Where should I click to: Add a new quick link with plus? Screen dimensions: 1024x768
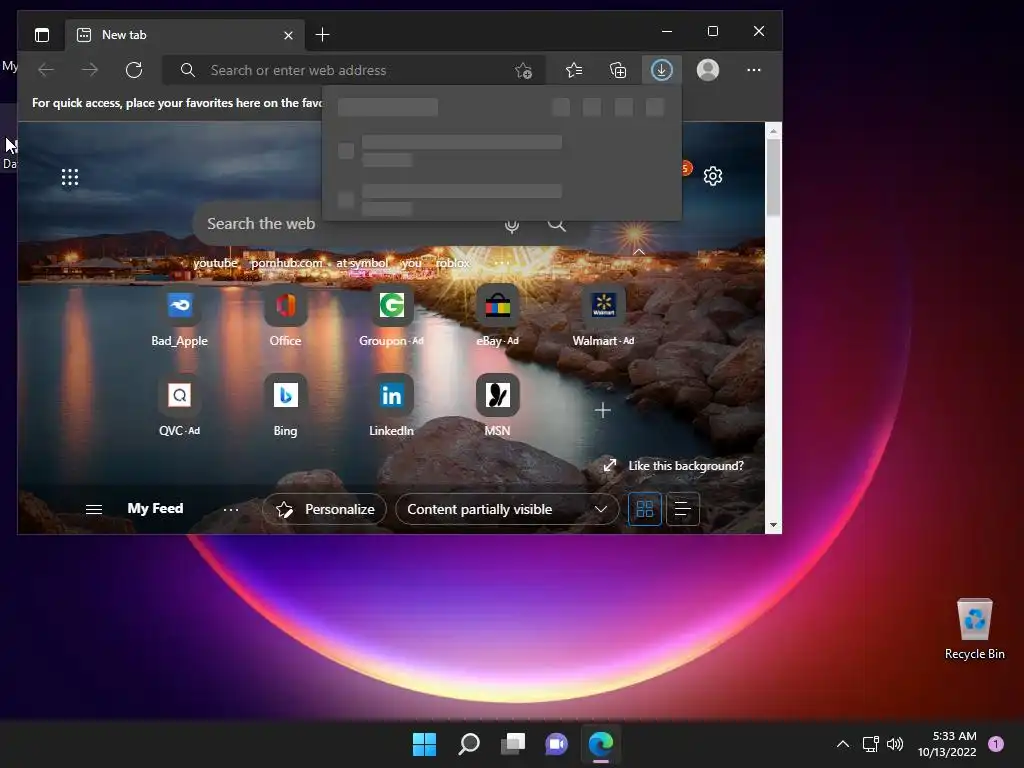pos(603,410)
